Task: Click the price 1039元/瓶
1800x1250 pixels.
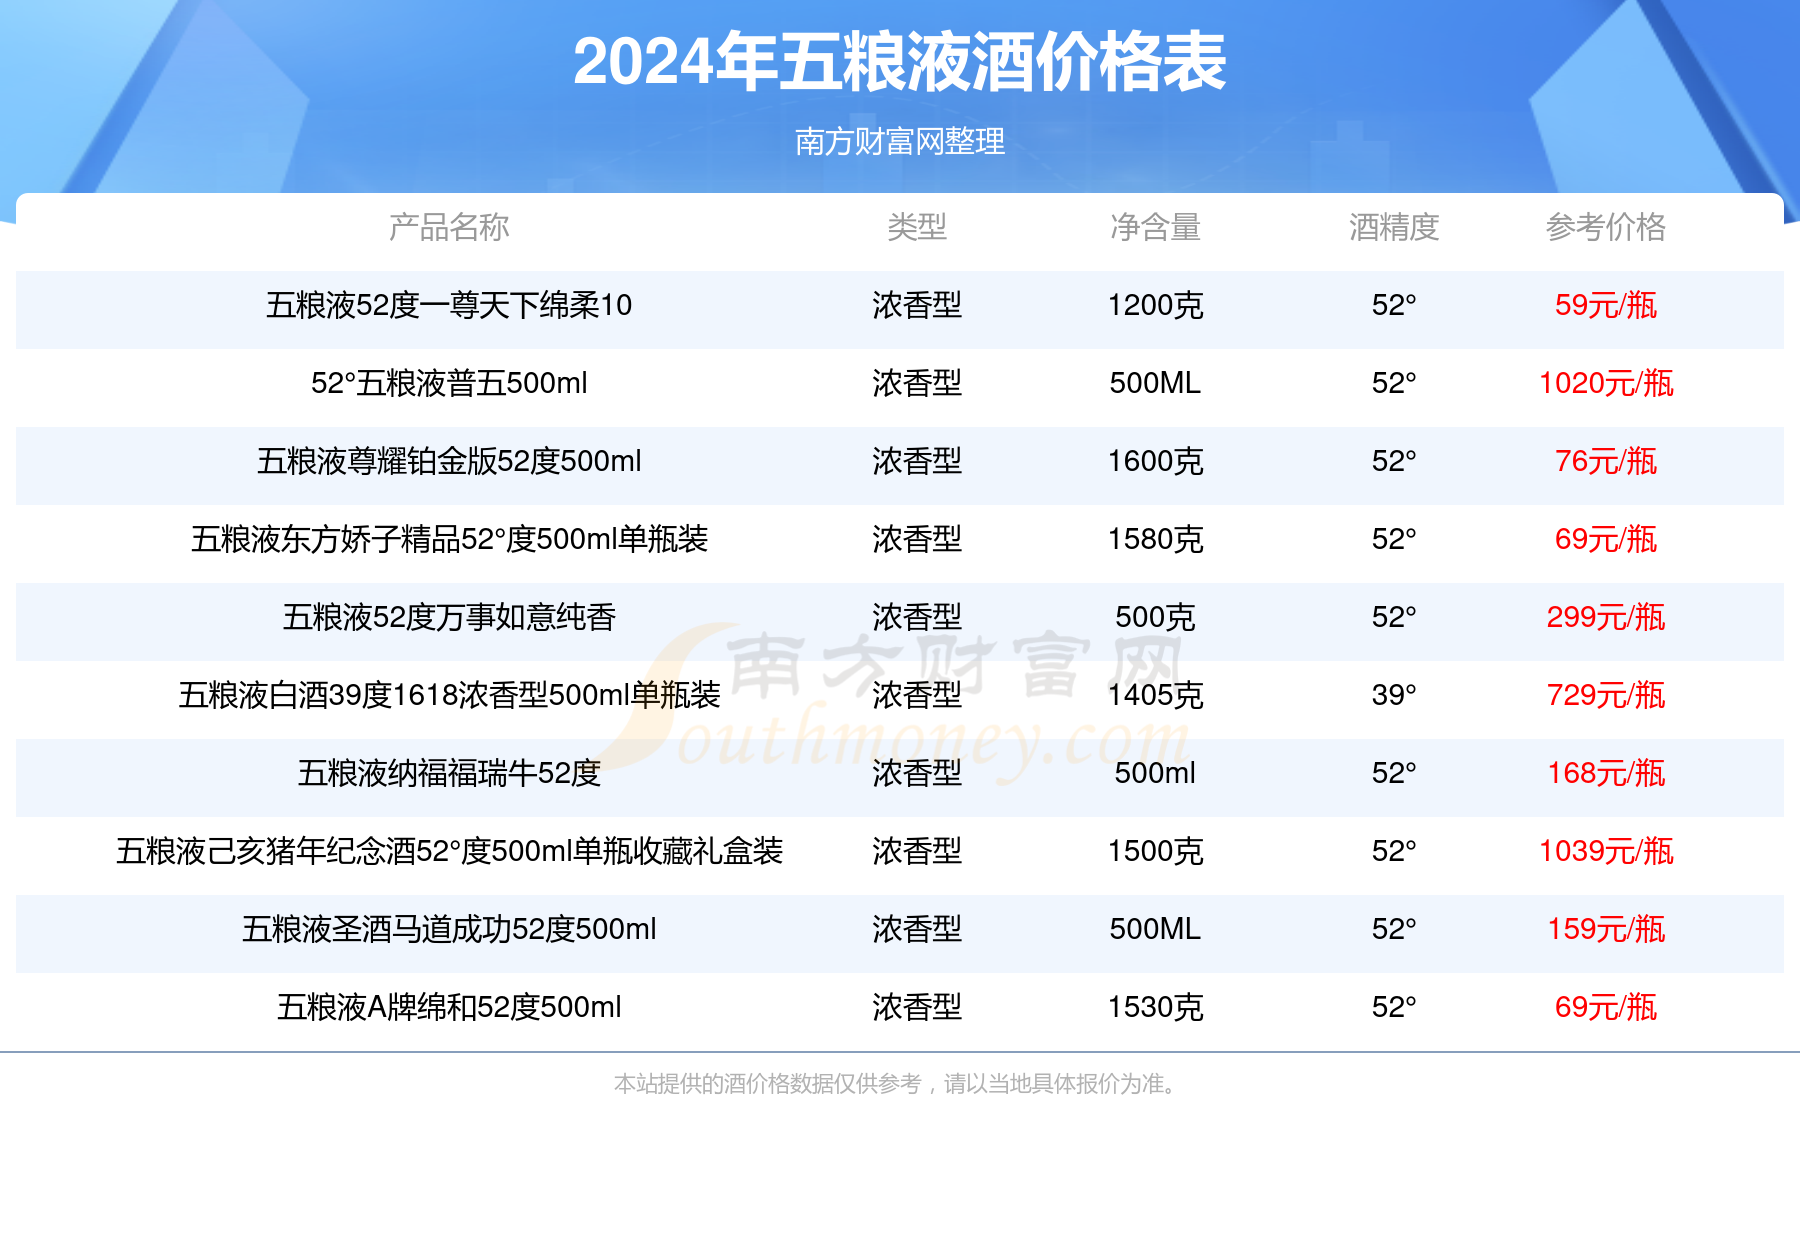Action: click(1606, 851)
